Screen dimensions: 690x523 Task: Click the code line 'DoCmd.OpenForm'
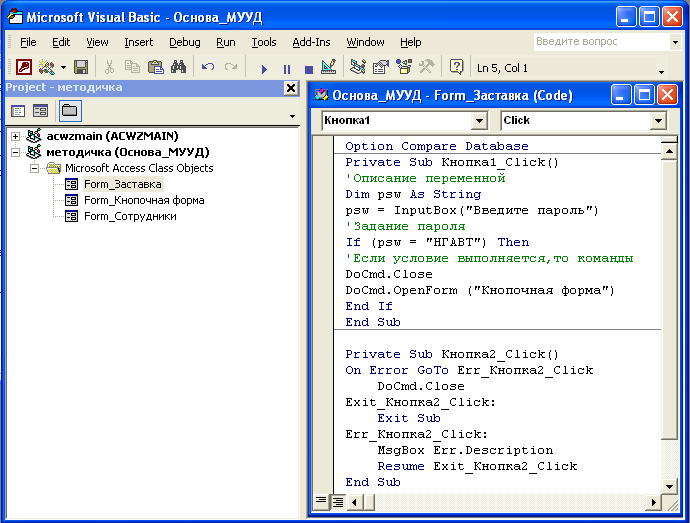coord(480,291)
